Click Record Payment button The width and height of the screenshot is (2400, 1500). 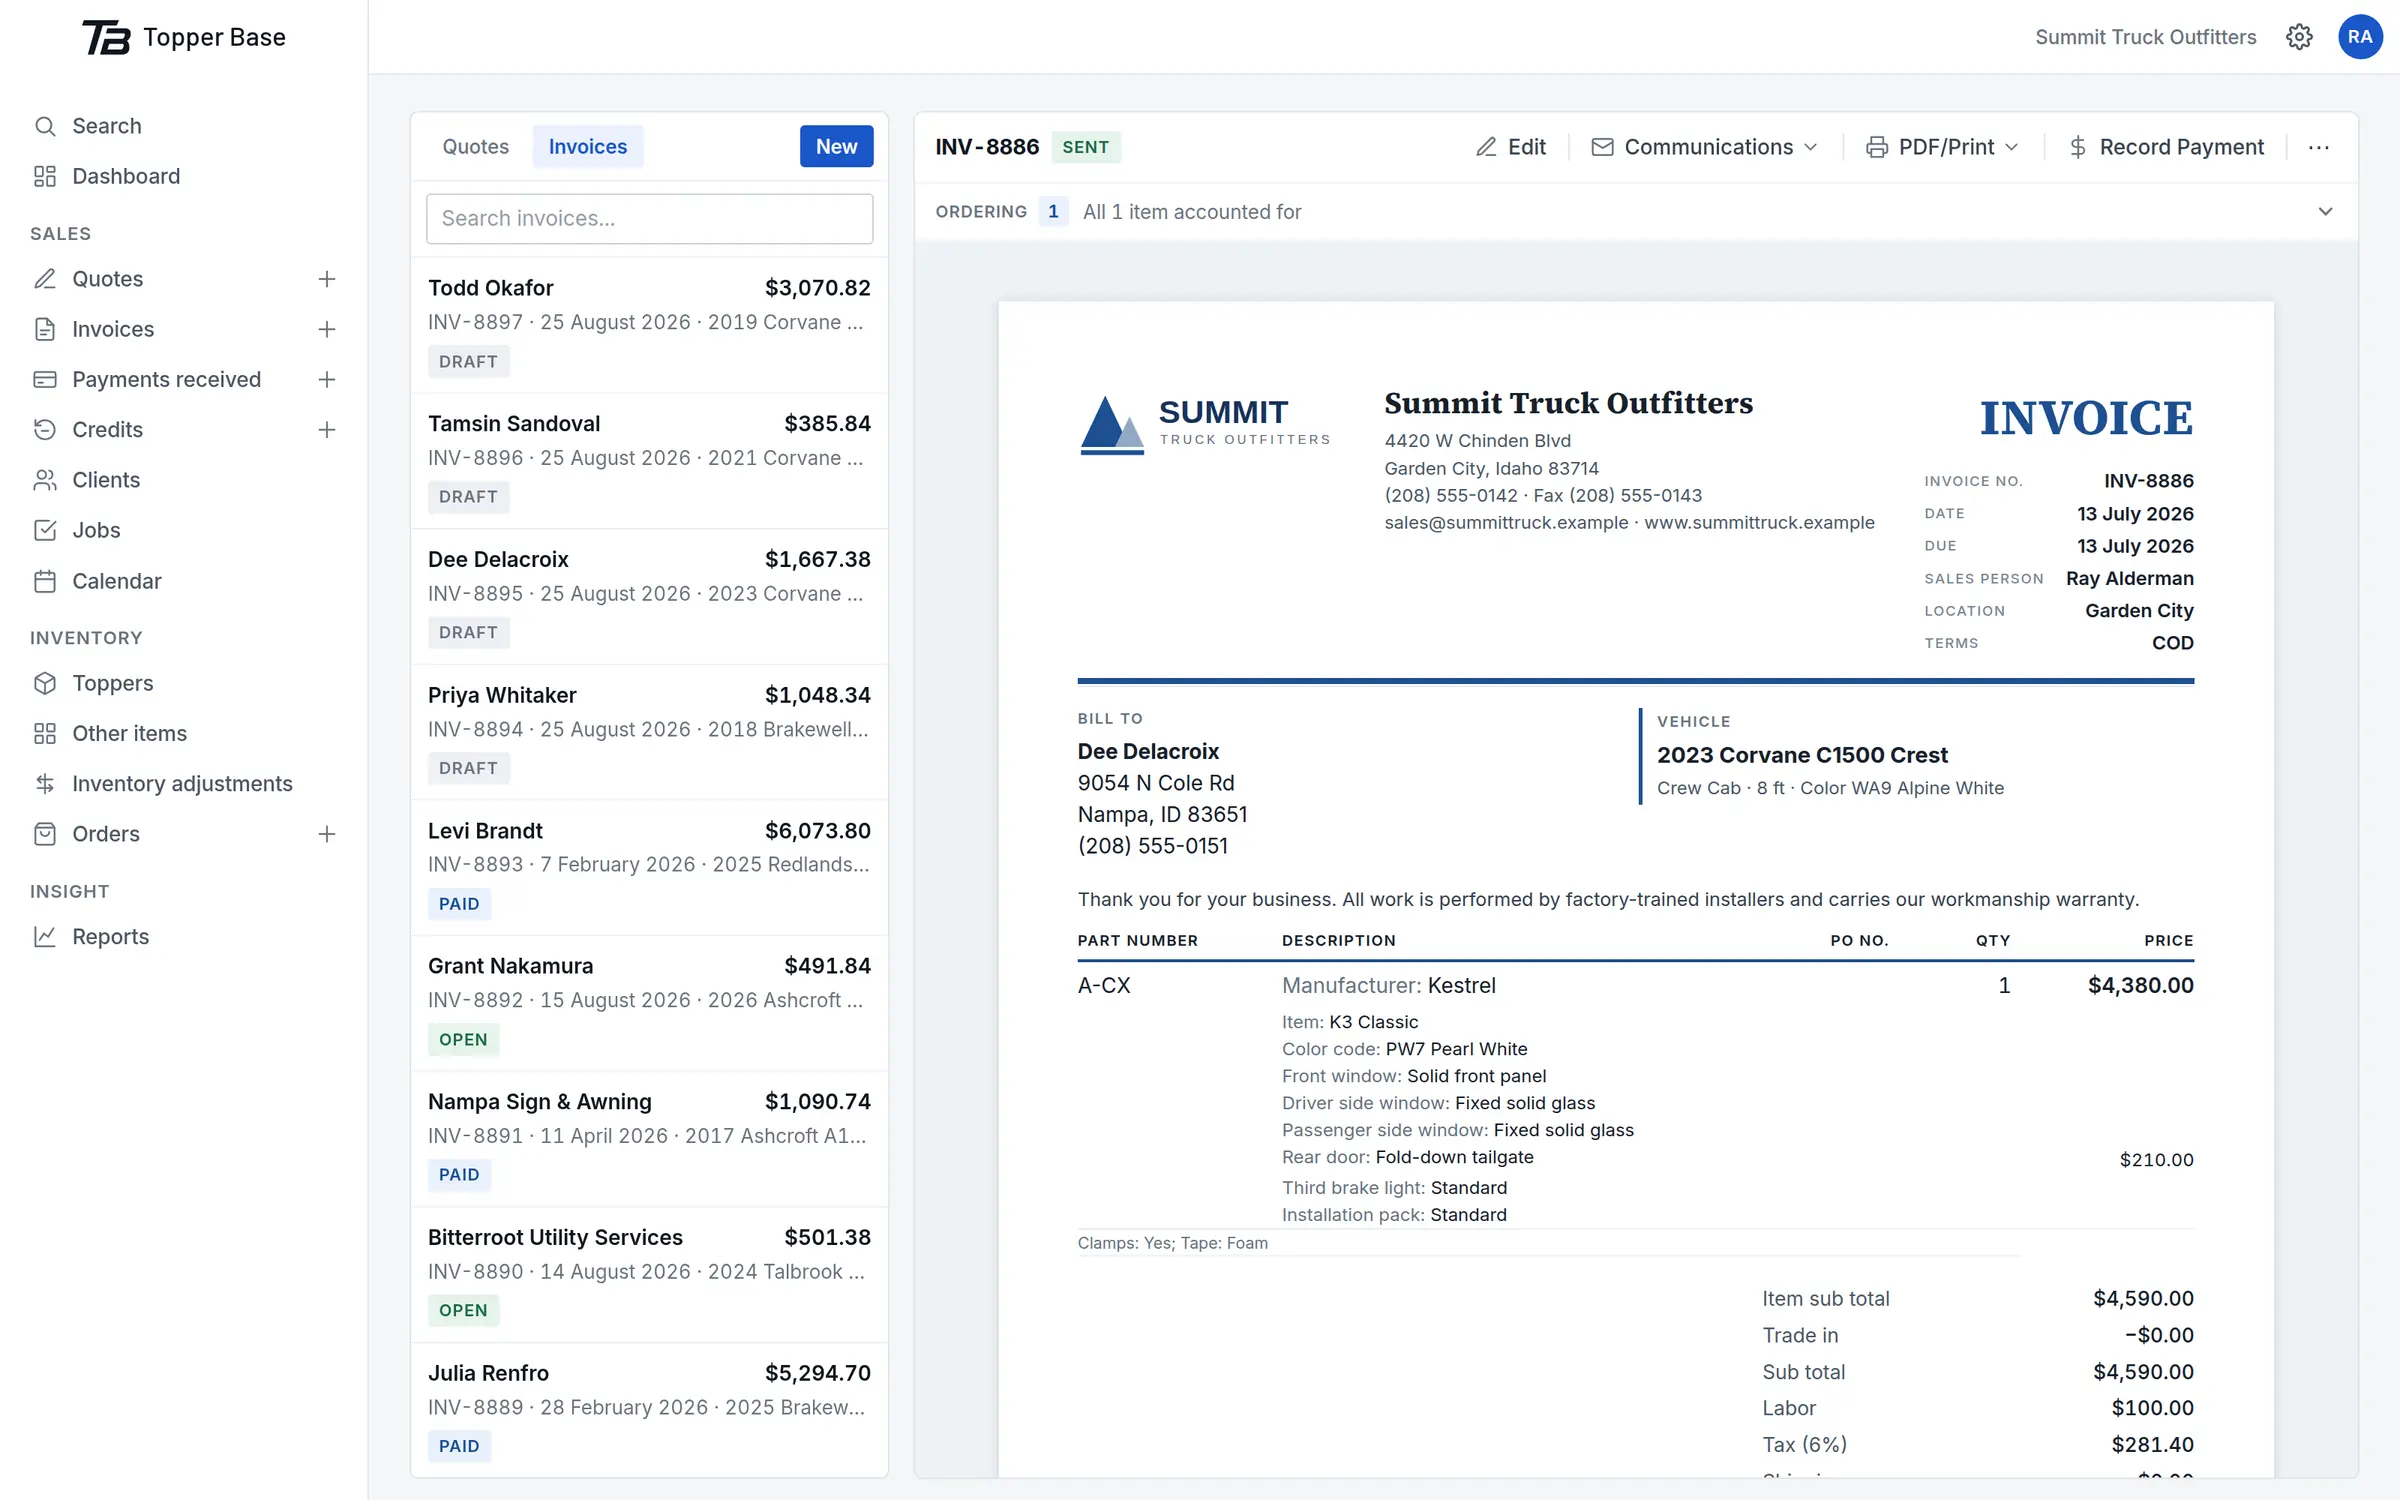pyautogui.click(x=2166, y=147)
